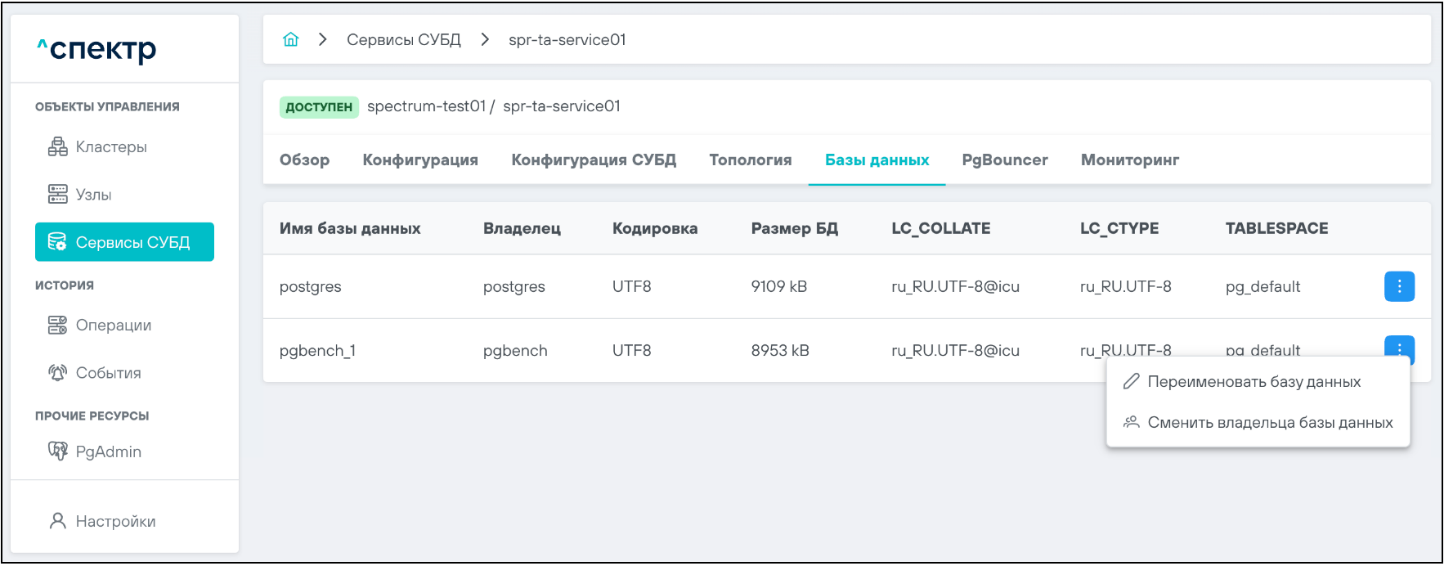Click the Операции sidebar icon
Image resolution: width=1444 pixels, height=566 pixels.
58,325
